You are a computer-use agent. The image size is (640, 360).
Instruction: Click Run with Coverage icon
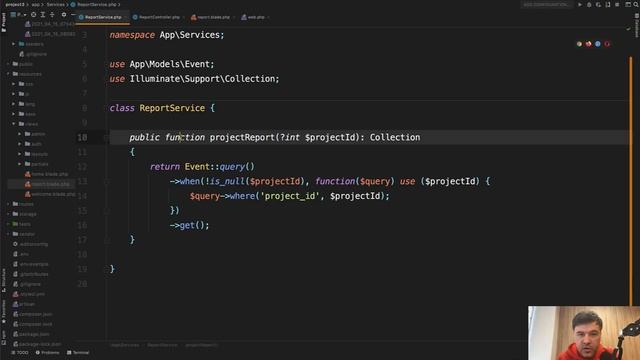[x=598, y=4]
